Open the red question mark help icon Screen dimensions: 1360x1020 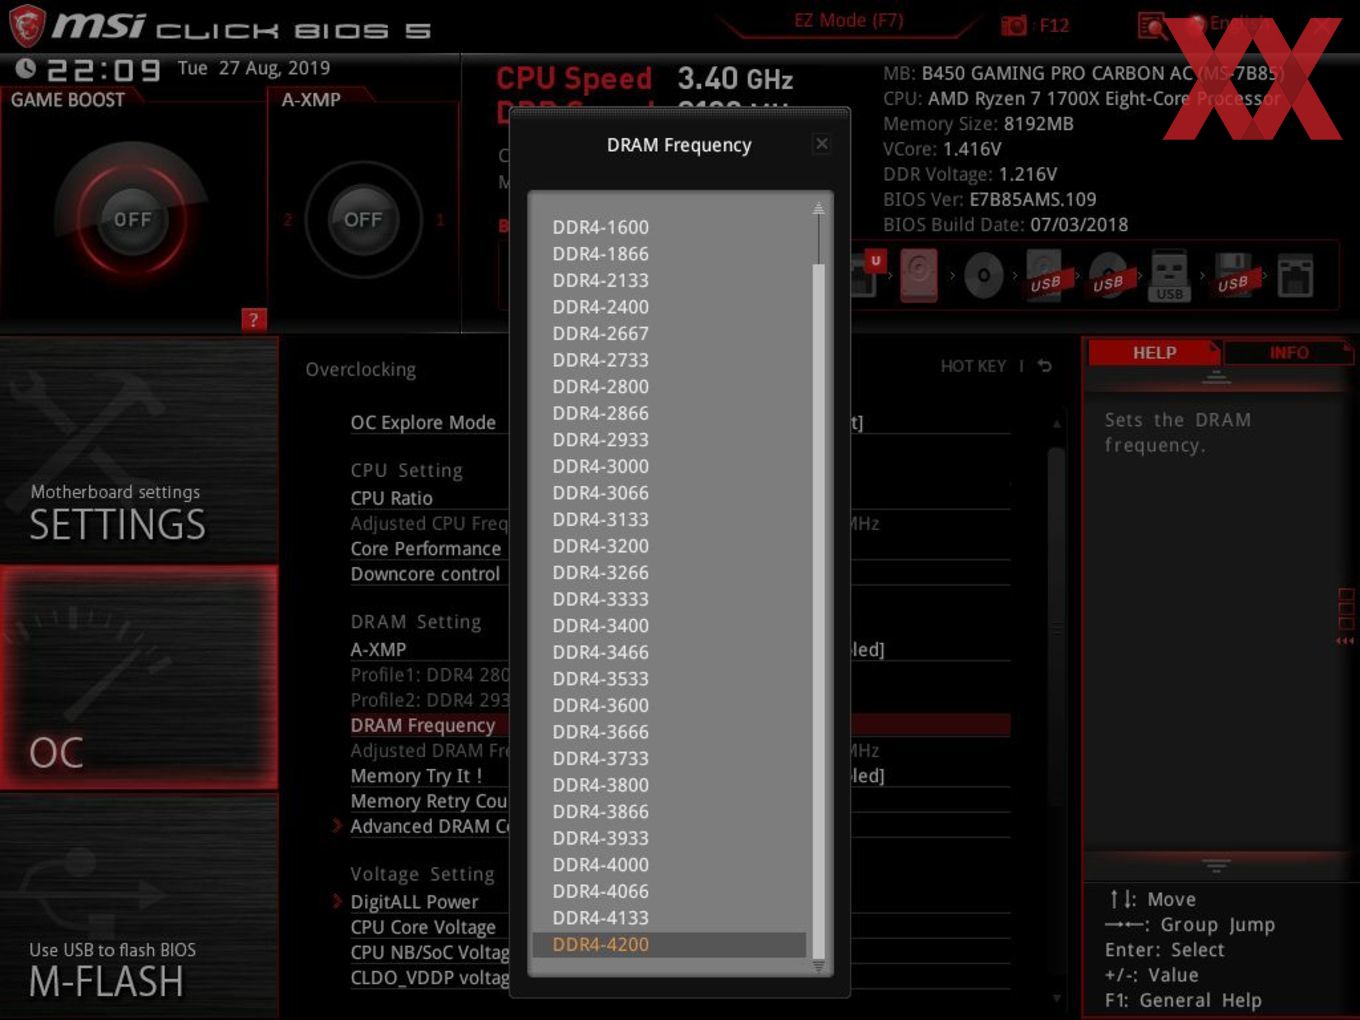(x=253, y=320)
